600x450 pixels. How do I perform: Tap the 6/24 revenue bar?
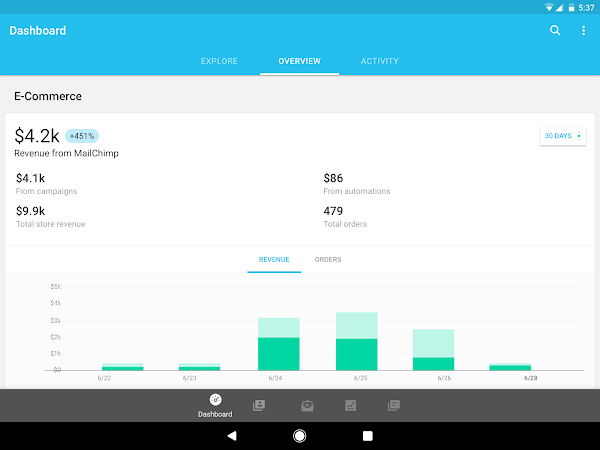pos(279,344)
